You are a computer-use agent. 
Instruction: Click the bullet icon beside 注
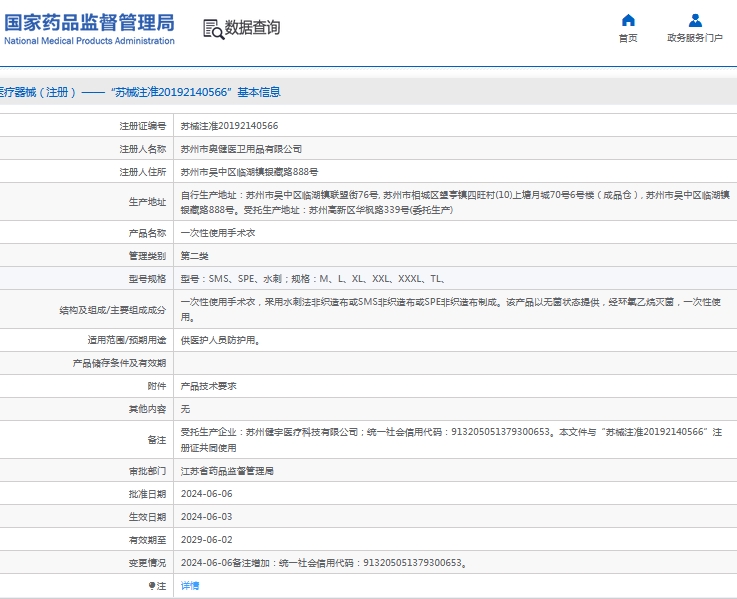152,585
